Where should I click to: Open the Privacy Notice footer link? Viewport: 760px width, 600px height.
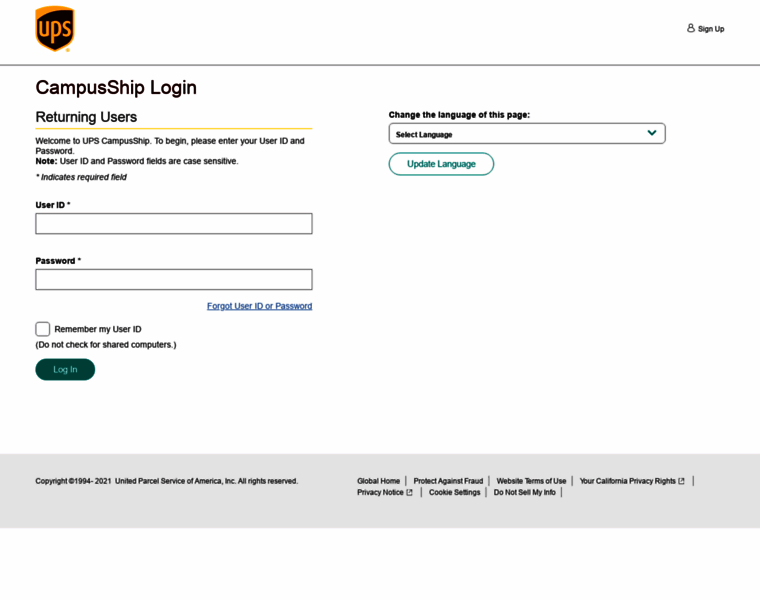(x=380, y=492)
